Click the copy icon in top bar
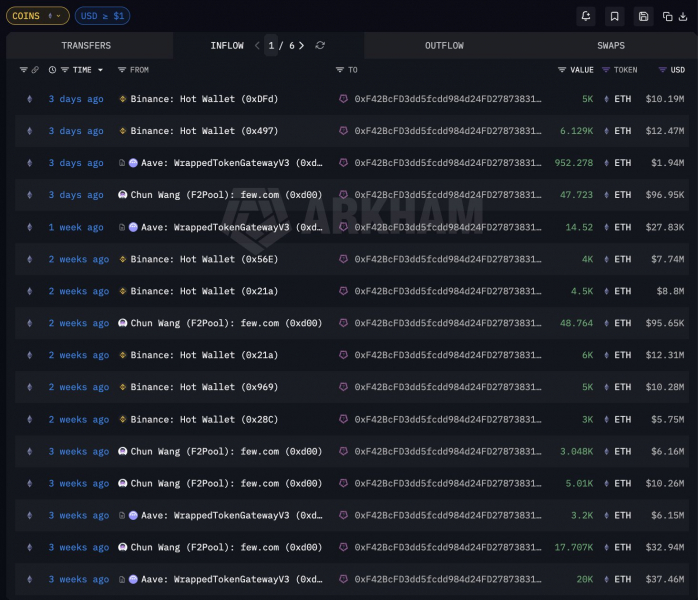698x600 pixels. point(667,16)
